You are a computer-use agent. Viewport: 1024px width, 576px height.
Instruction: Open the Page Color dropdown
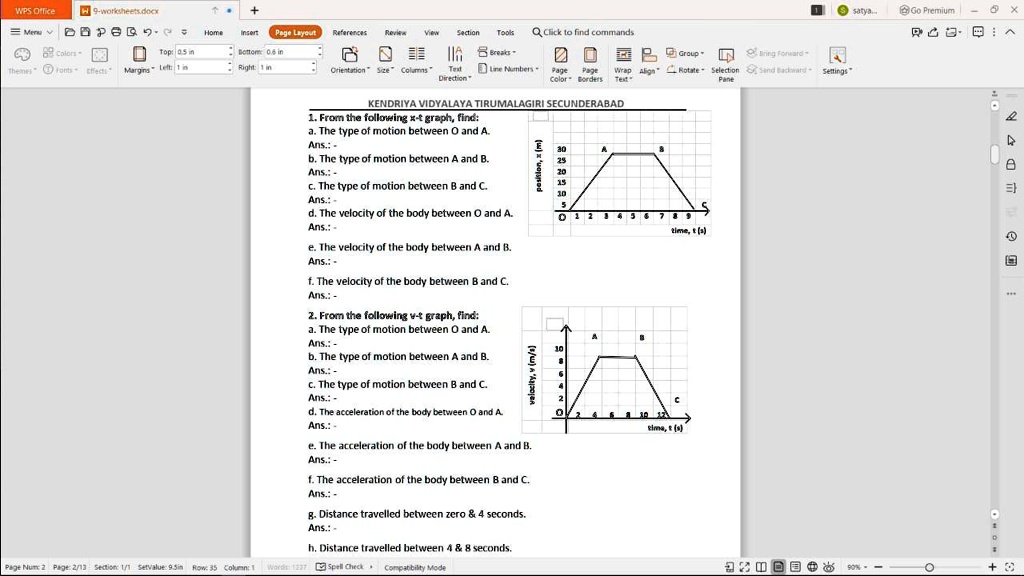[560, 64]
